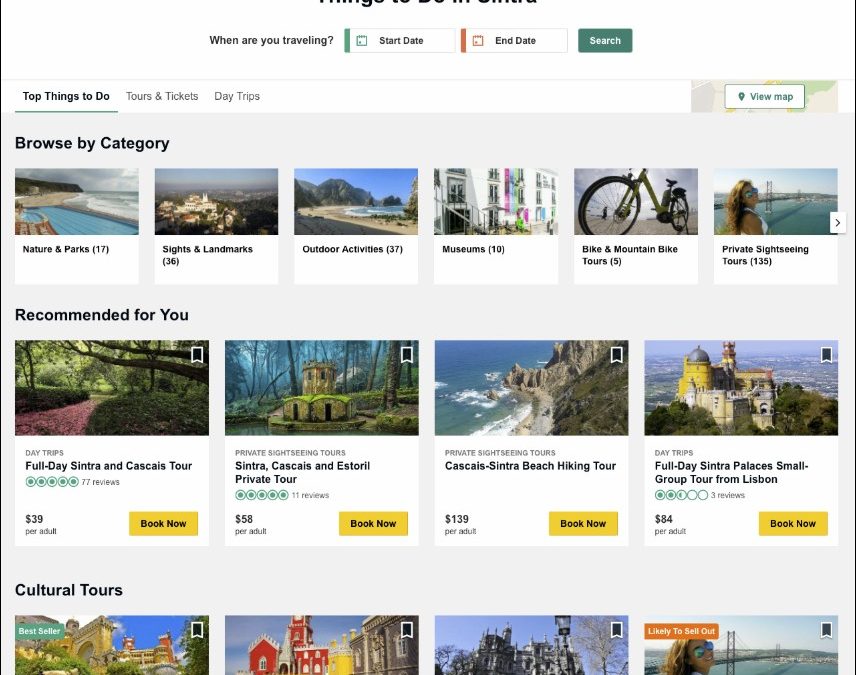Open the Start Date picker field
The image size is (856, 675).
pyautogui.click(x=401, y=41)
